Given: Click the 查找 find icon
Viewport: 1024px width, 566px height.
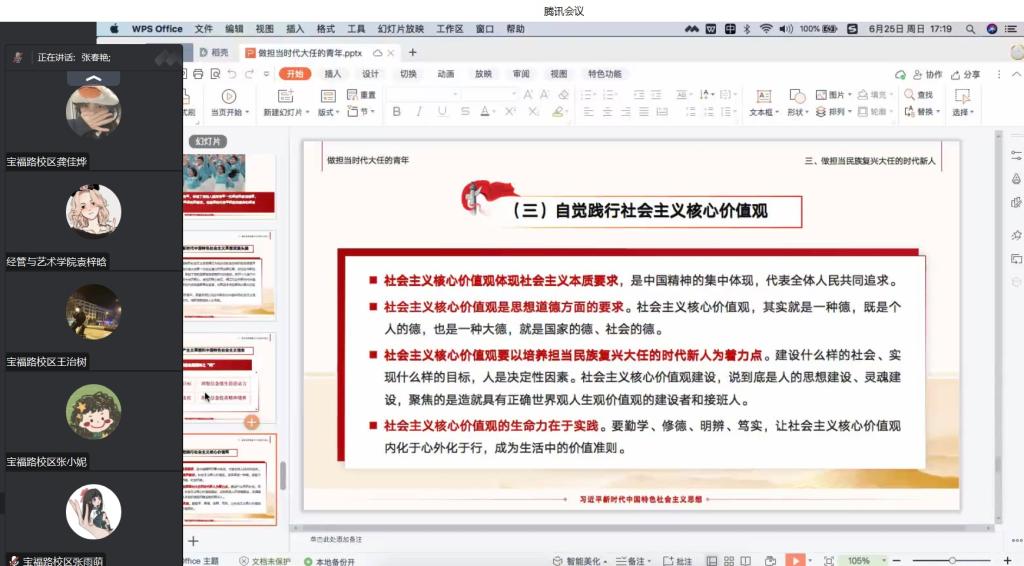Looking at the screenshot, I should tap(910, 95).
